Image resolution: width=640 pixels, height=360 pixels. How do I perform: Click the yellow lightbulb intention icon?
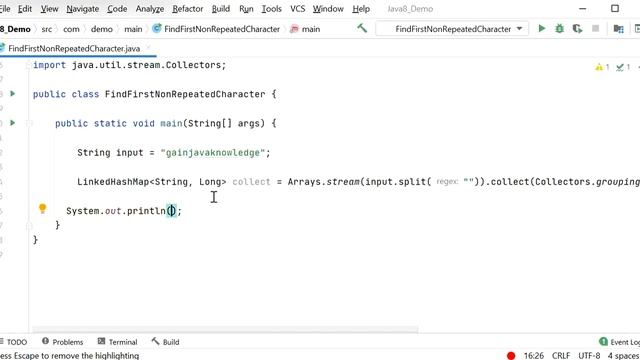tap(42, 209)
